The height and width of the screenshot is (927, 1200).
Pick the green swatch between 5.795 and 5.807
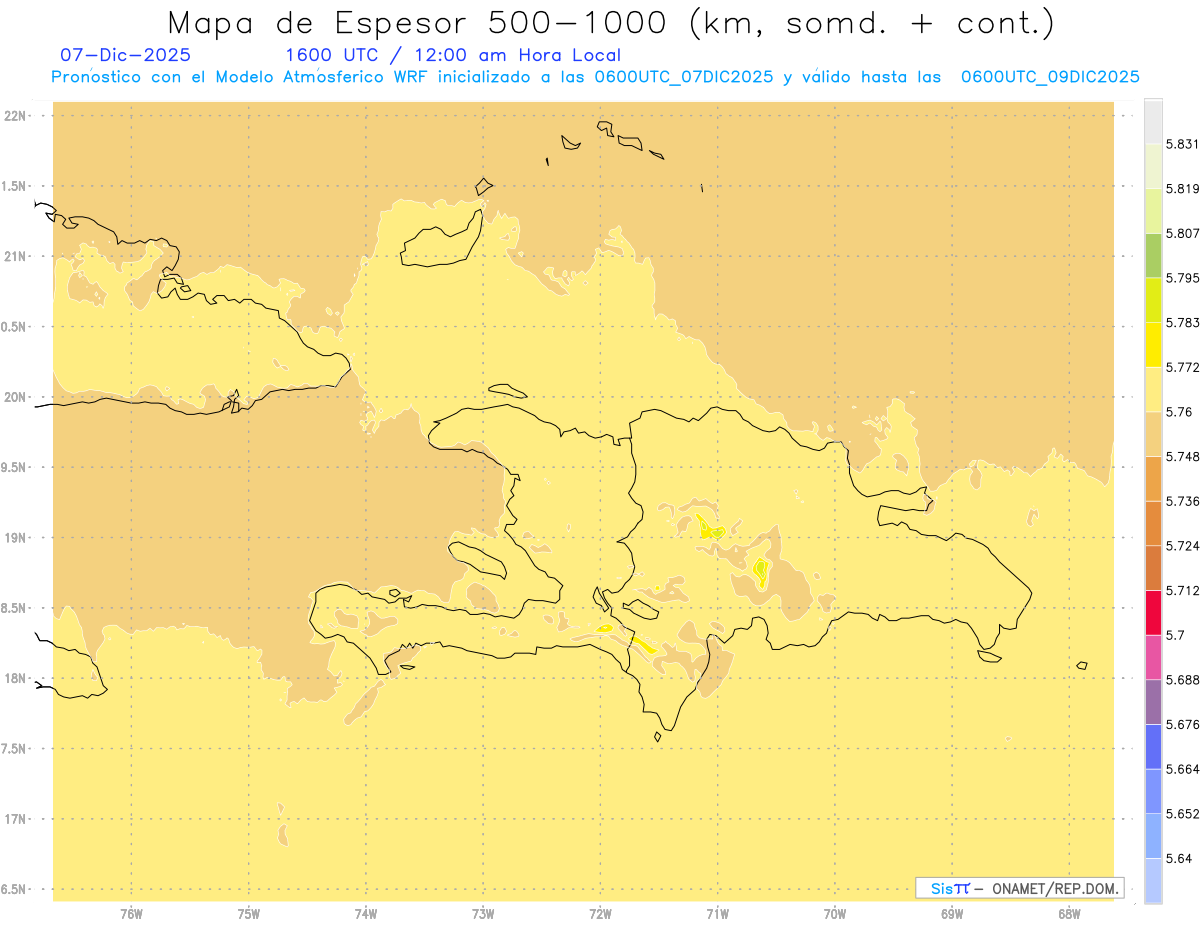[x=1153, y=255]
